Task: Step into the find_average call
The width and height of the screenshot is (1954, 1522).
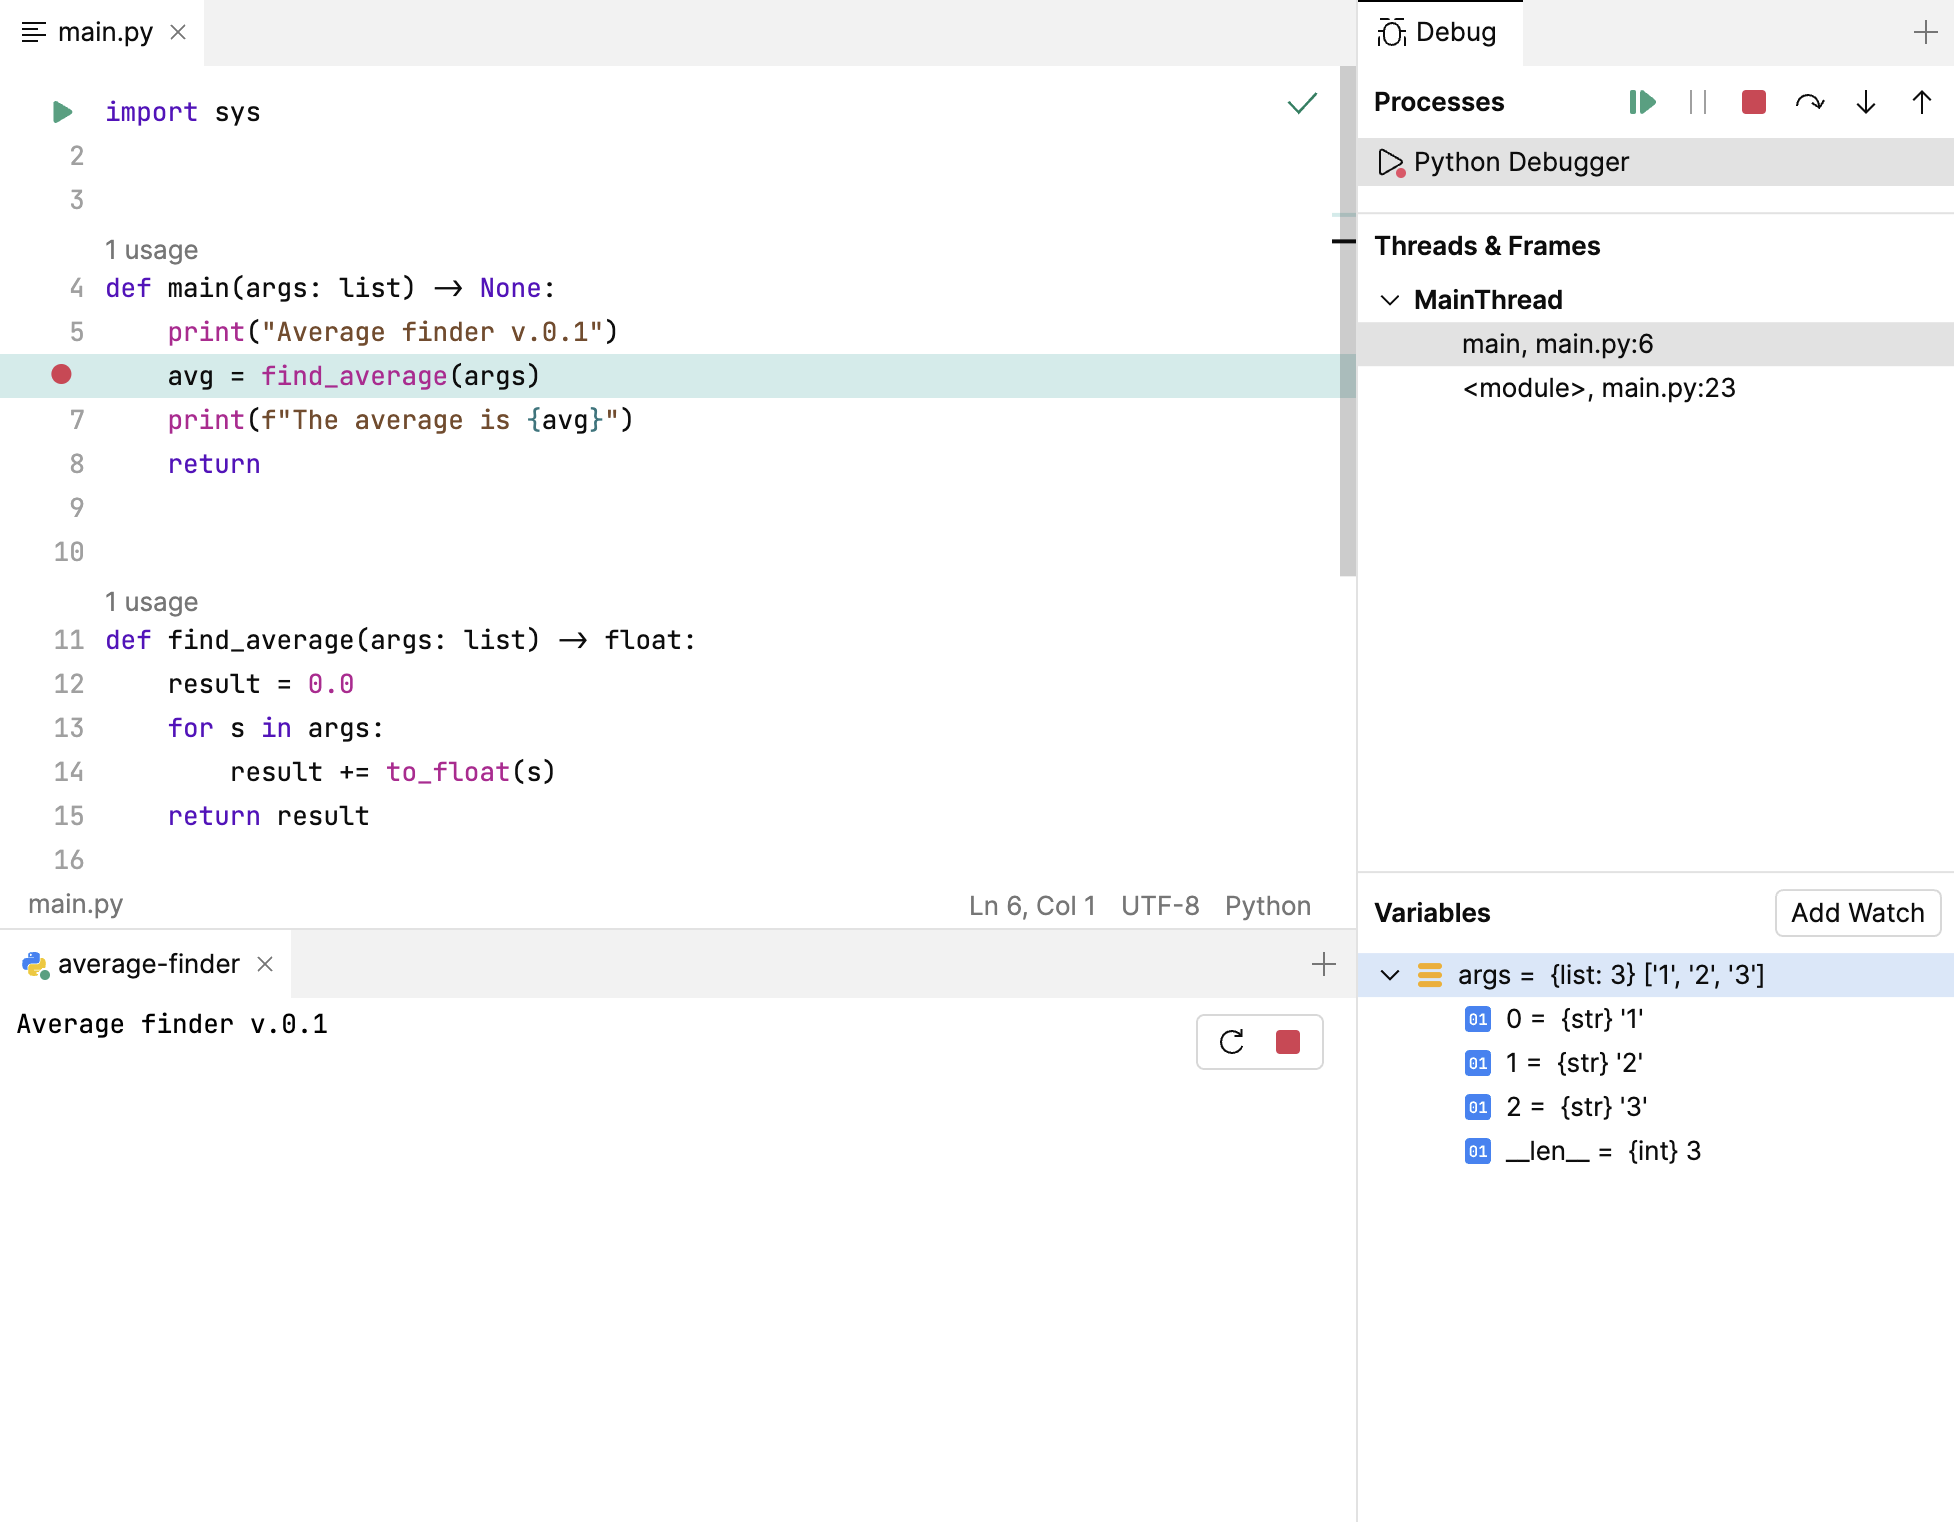Action: (x=1864, y=102)
